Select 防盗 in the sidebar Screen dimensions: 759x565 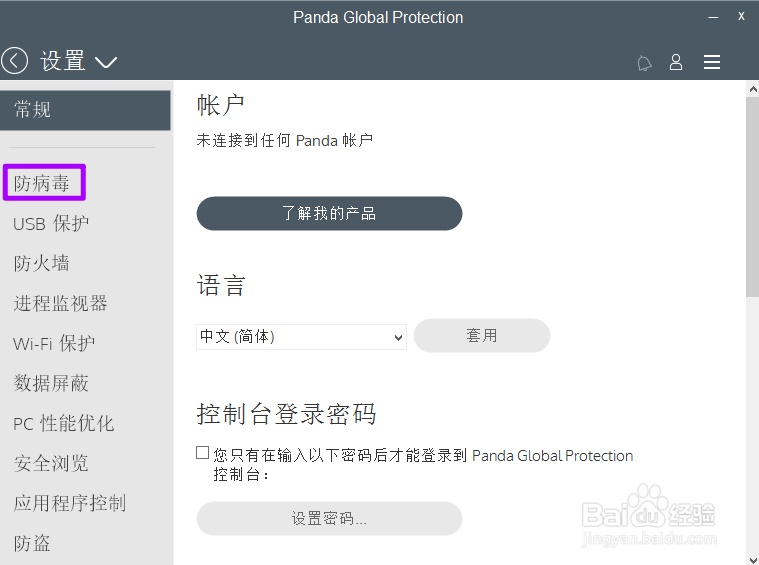[32, 543]
